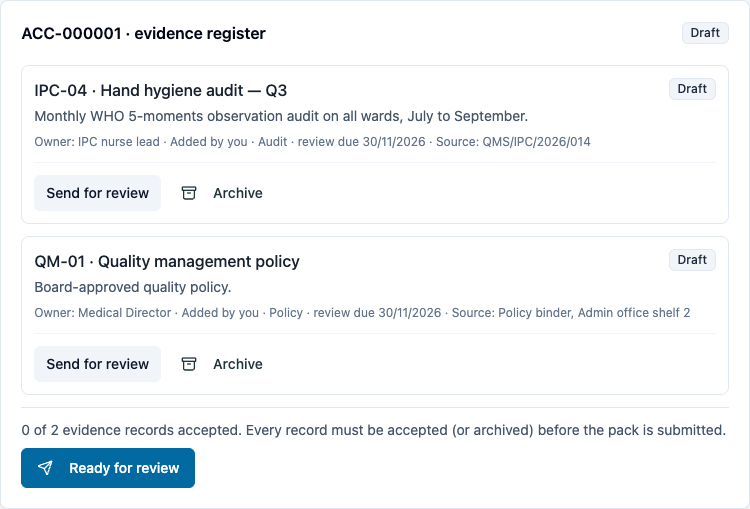Click the text "Board-approved quality policy."

click(x=133, y=287)
